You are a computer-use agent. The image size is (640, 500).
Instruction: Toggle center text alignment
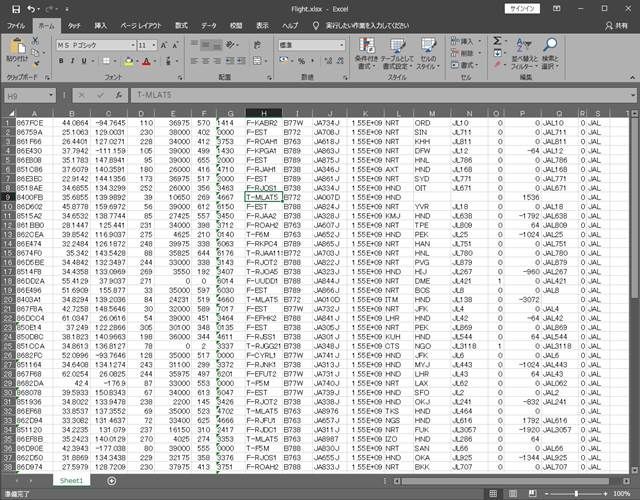click(206, 61)
